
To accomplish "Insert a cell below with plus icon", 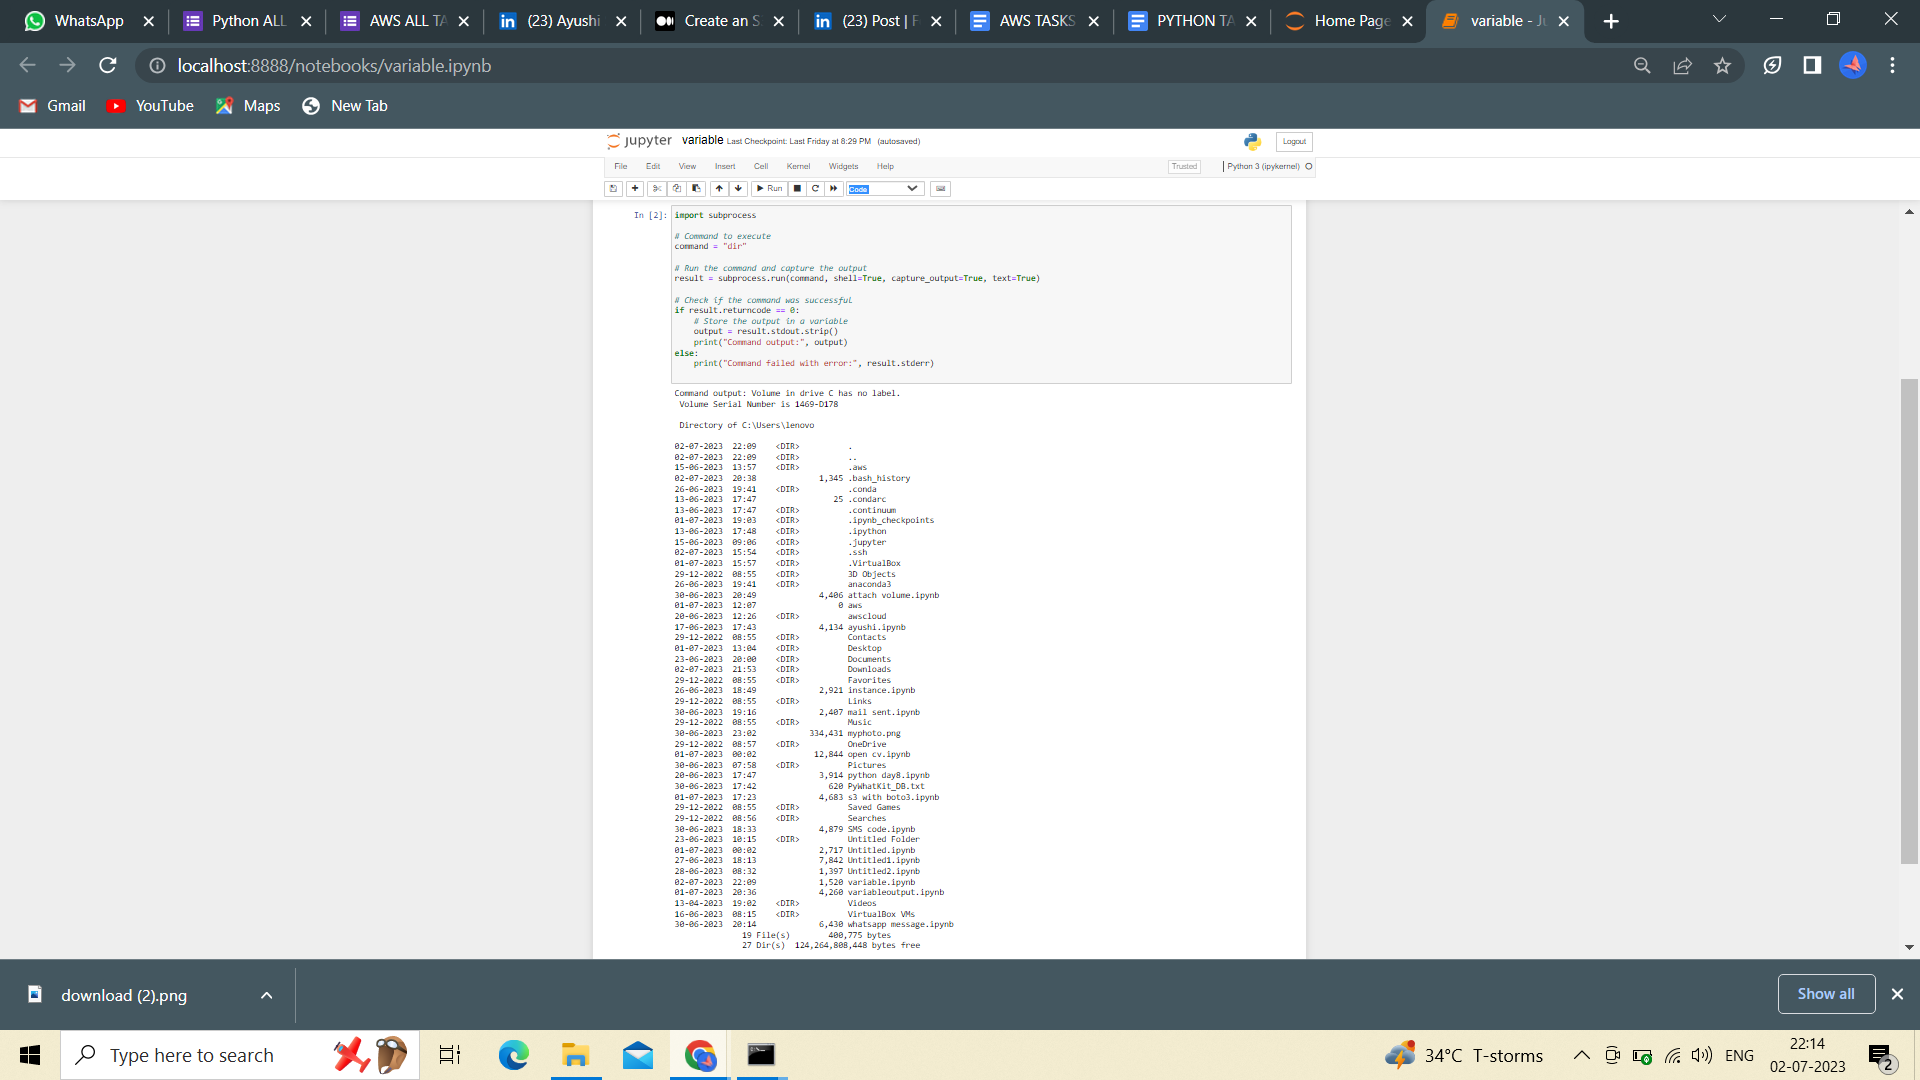I will click(x=635, y=188).
